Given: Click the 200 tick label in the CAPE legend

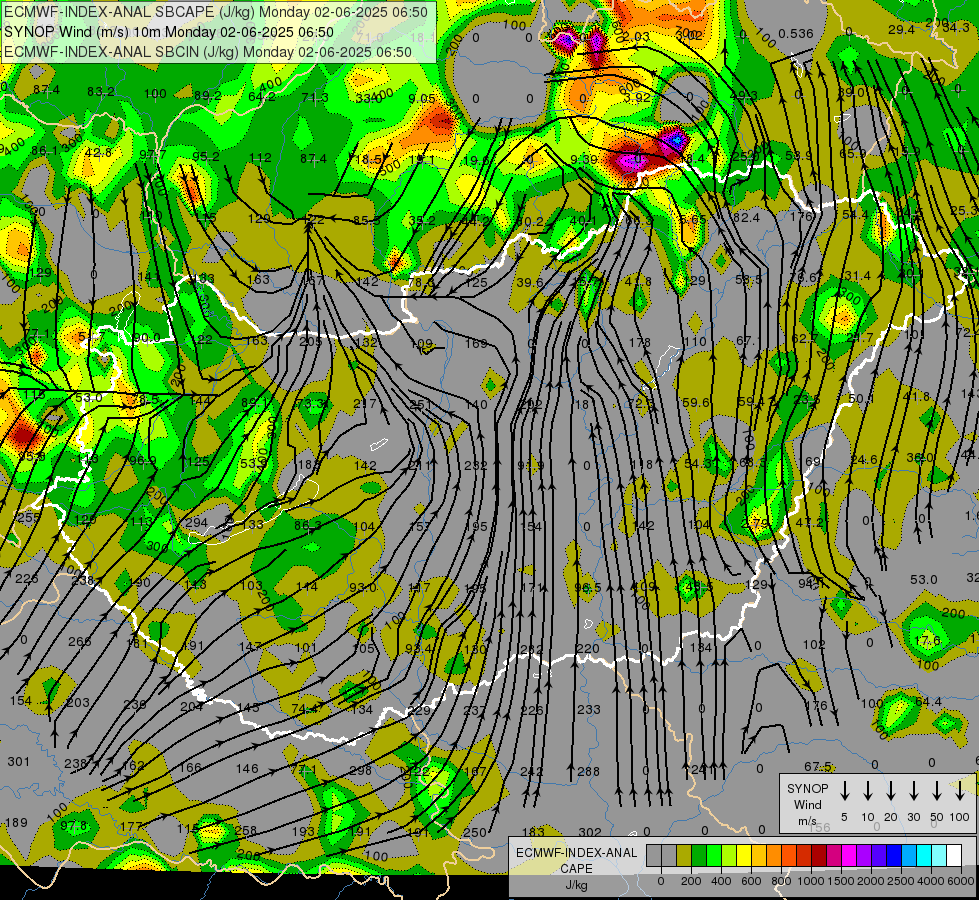Looking at the screenshot, I should click(691, 881).
